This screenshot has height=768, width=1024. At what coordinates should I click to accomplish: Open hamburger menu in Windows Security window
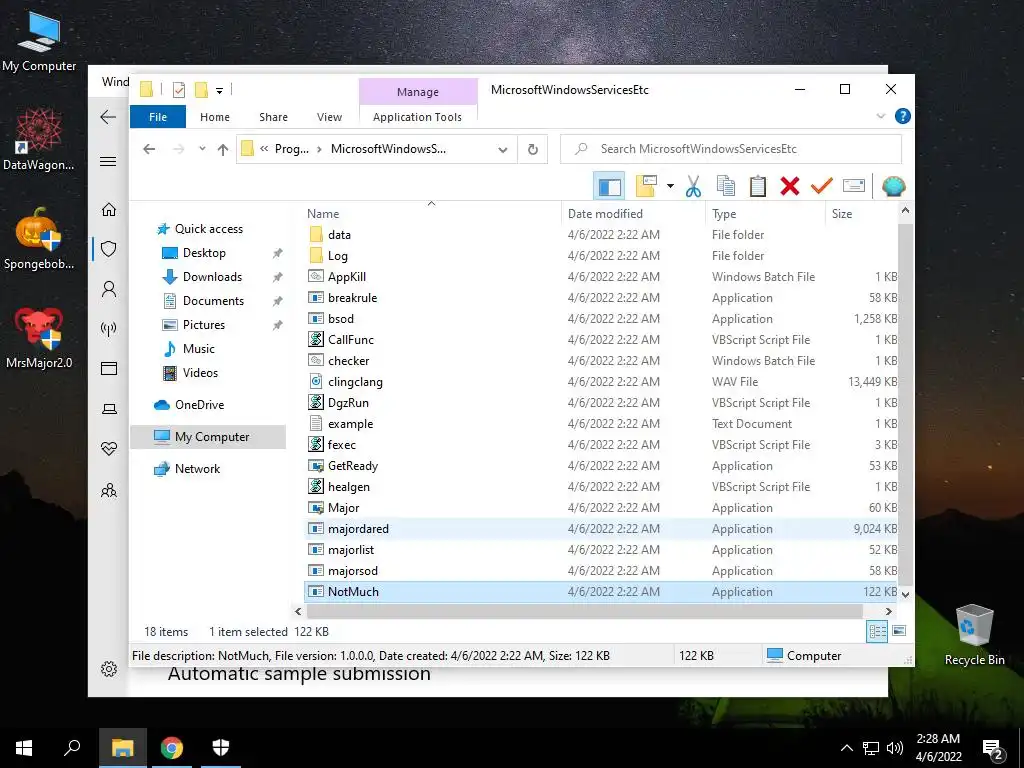pyautogui.click(x=108, y=161)
